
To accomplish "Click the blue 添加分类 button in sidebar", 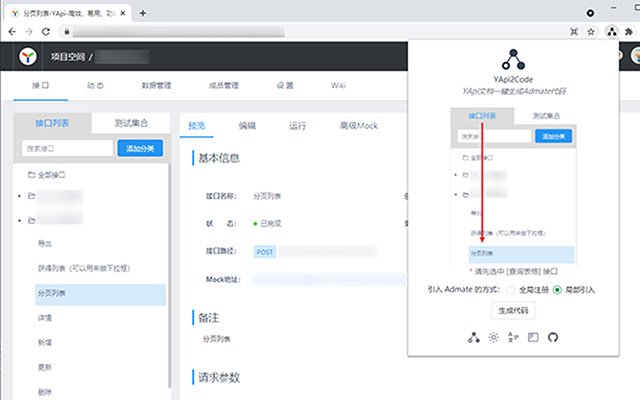I will pyautogui.click(x=140, y=148).
